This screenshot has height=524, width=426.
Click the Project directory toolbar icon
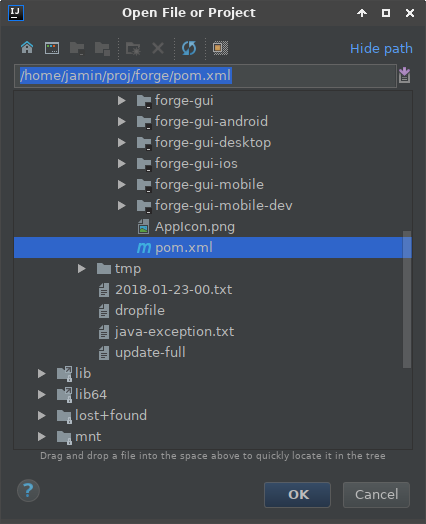click(77, 48)
